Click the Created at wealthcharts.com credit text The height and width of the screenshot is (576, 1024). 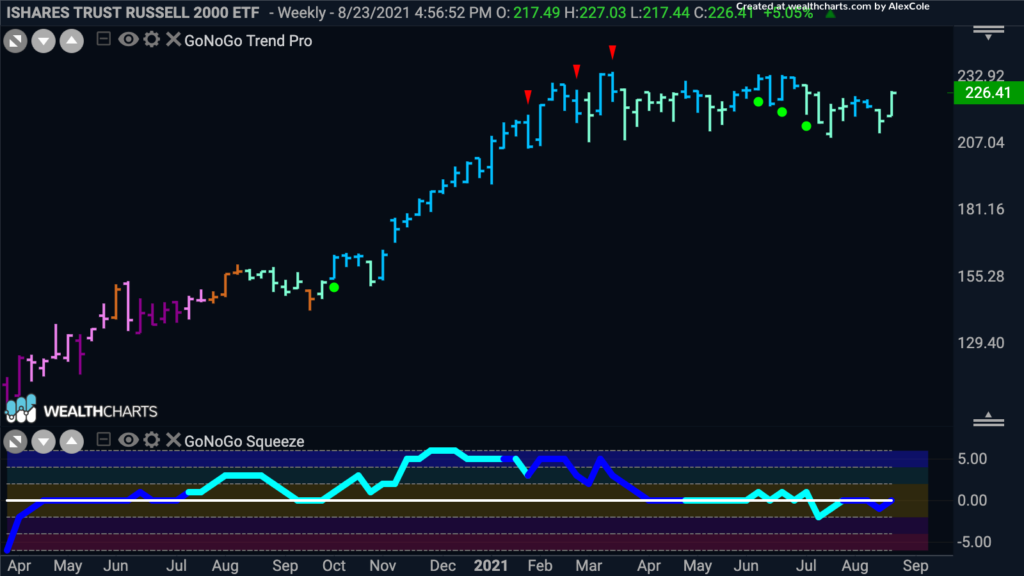coord(833,6)
